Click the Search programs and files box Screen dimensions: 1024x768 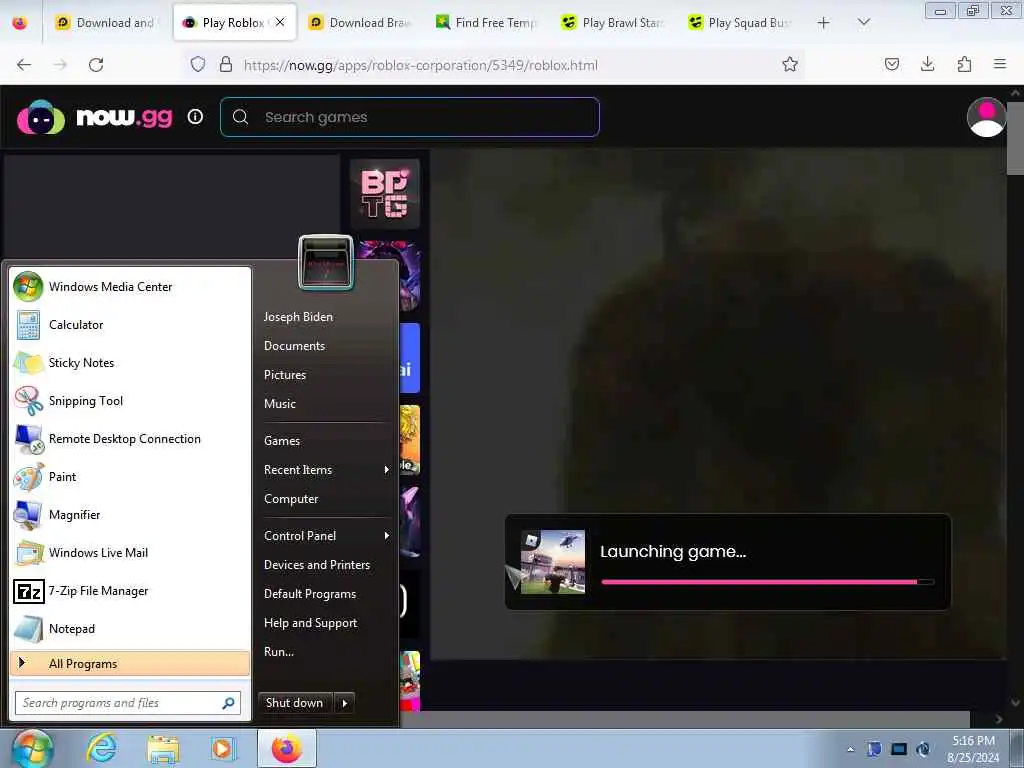[x=128, y=703]
